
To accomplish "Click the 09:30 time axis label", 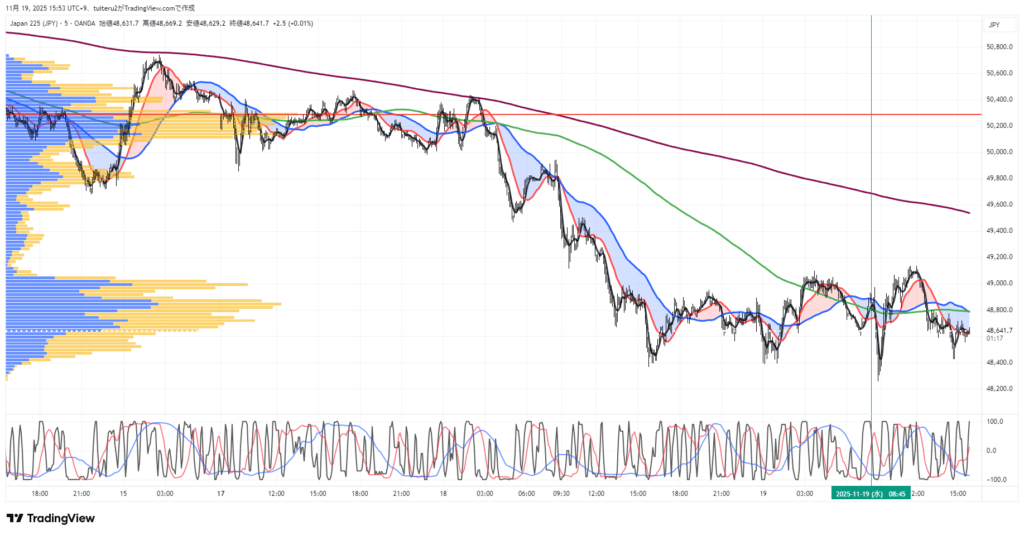I will [563, 493].
